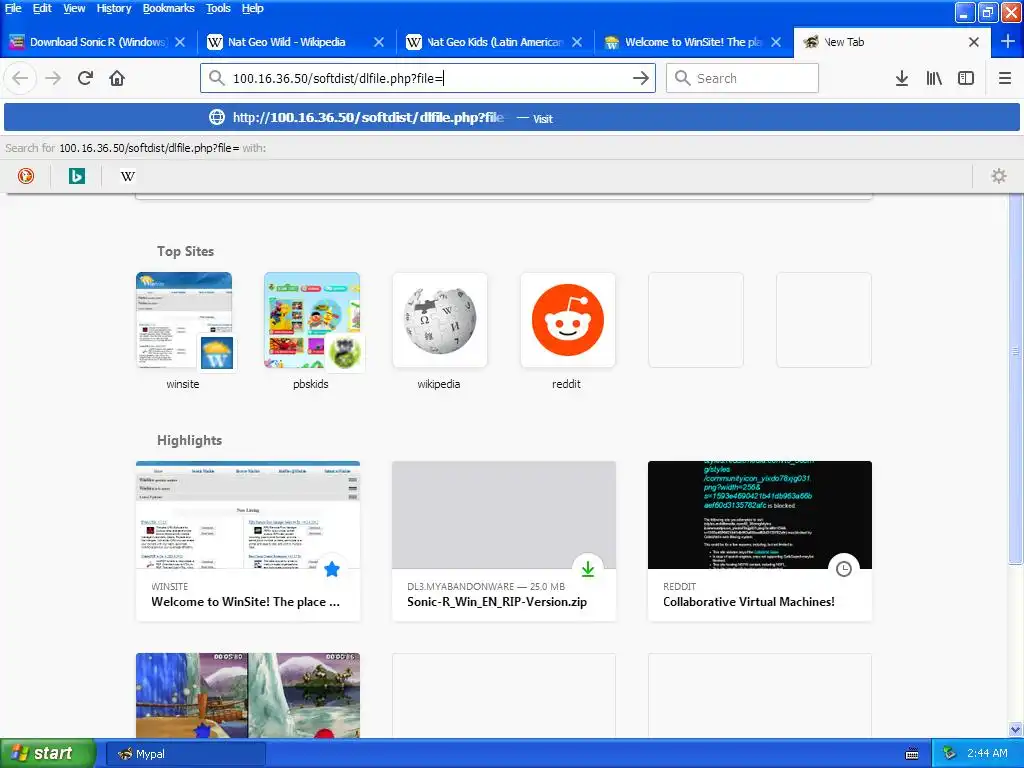Reload the page with the refresh icon
This screenshot has height=768, width=1024.
click(85, 78)
